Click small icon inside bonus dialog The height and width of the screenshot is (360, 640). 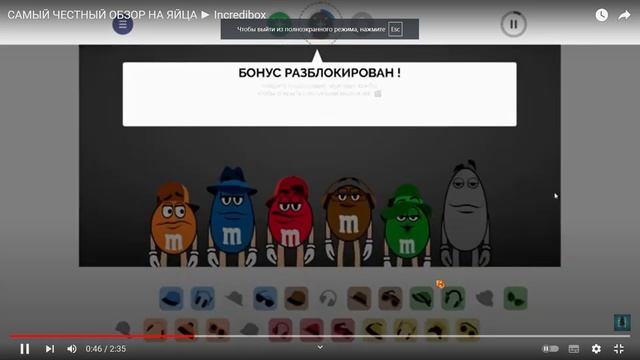tap(378, 93)
